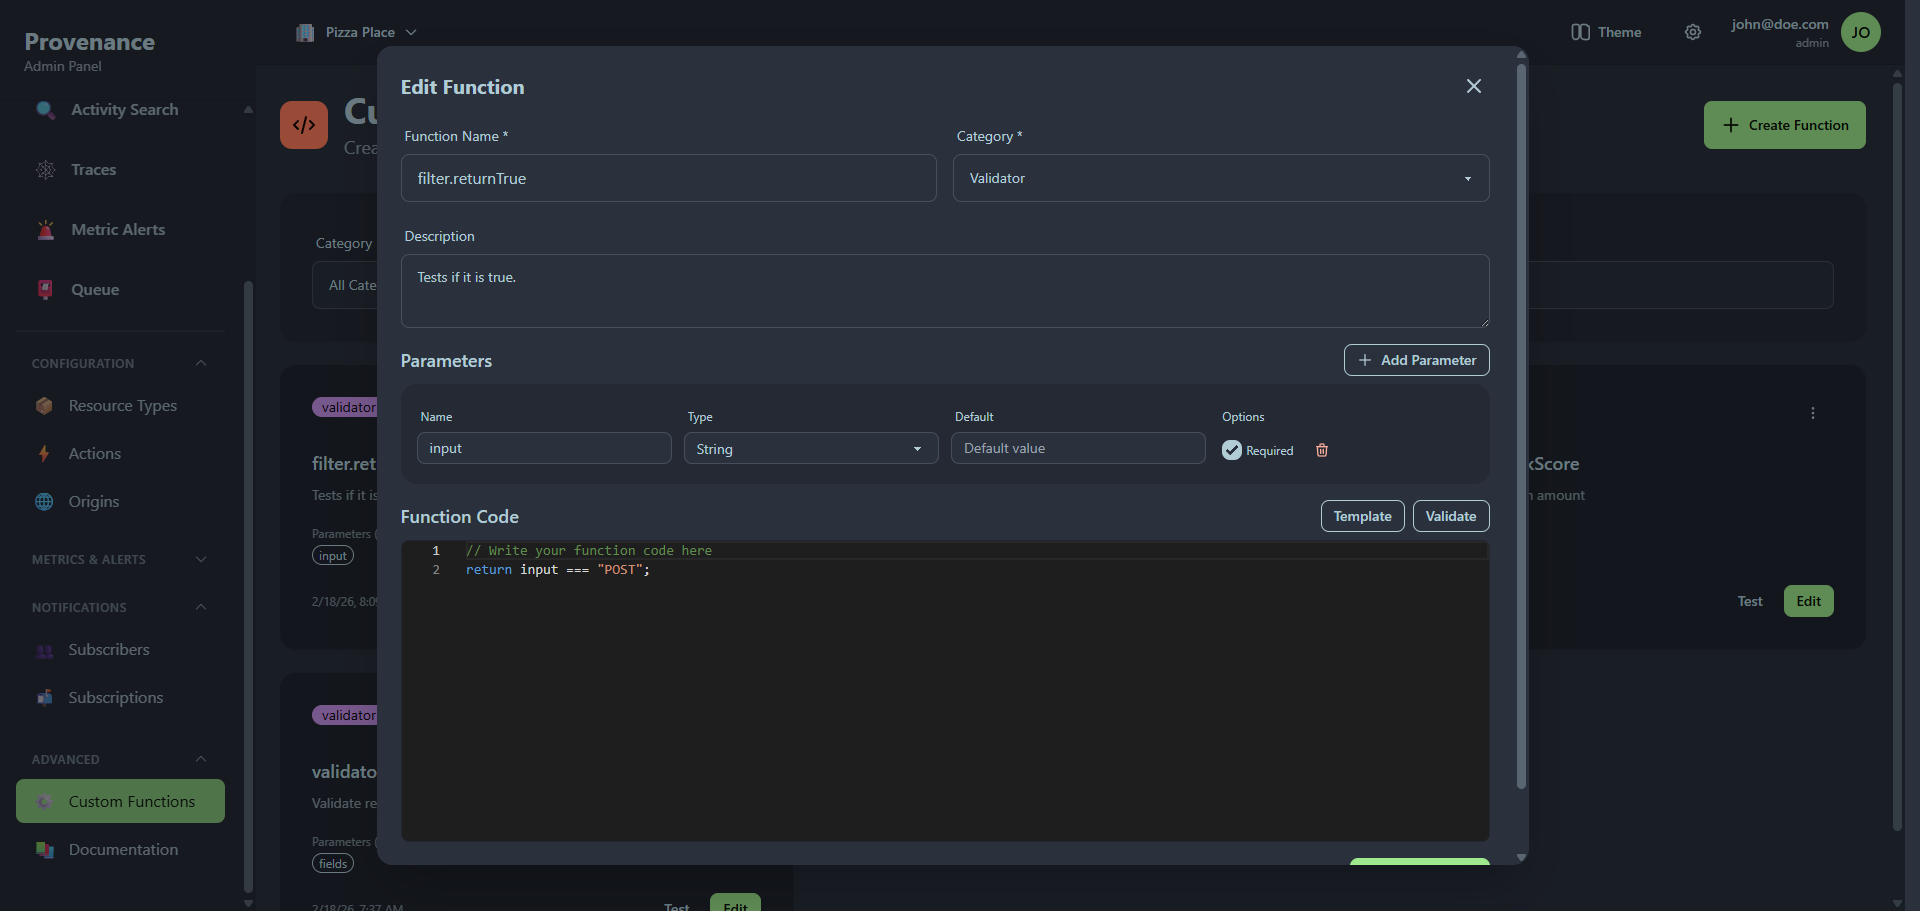Image resolution: width=1920 pixels, height=911 pixels.
Task: Open Subscribers under Notifications
Action: click(x=108, y=650)
